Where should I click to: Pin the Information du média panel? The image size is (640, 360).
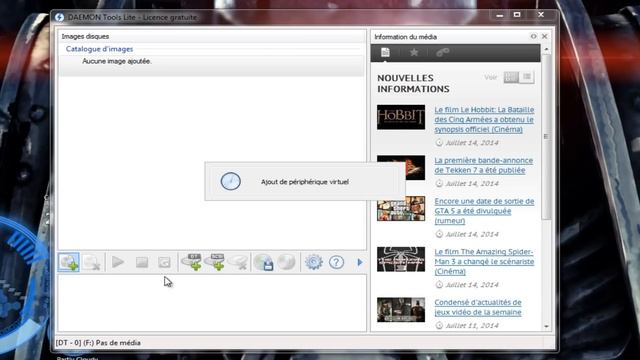tap(533, 36)
